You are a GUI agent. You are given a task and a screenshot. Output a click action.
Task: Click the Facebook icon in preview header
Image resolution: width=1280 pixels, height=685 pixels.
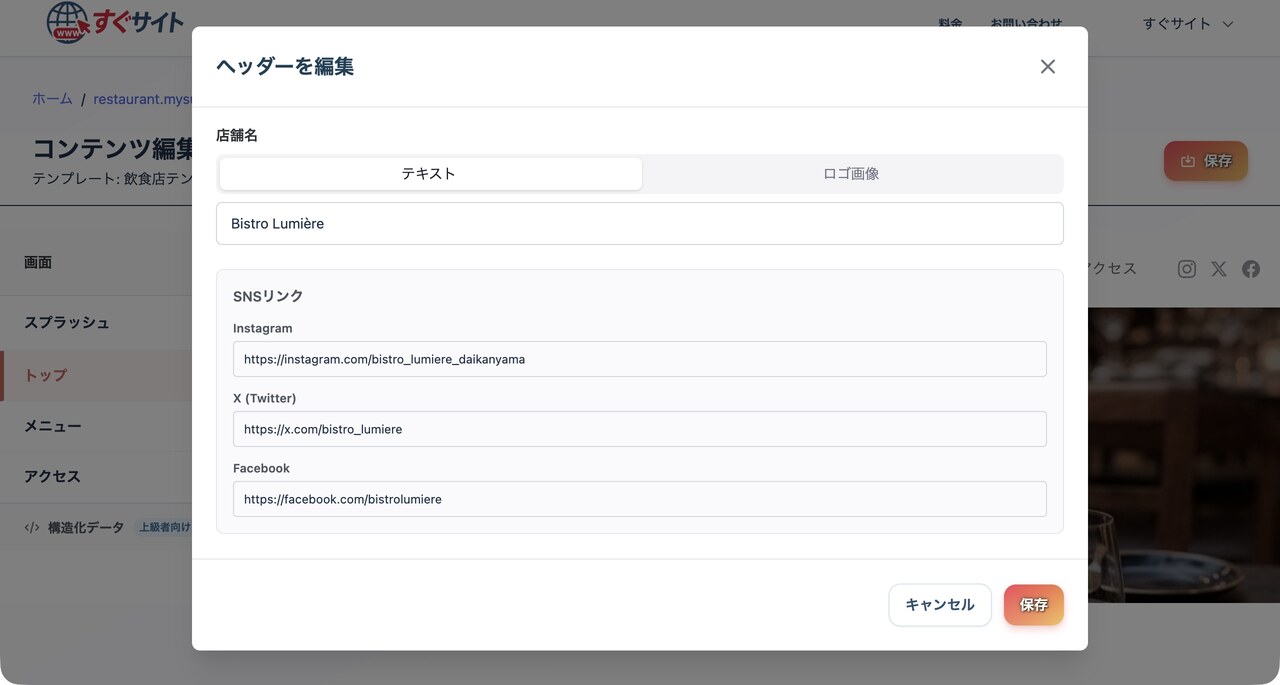point(1250,269)
